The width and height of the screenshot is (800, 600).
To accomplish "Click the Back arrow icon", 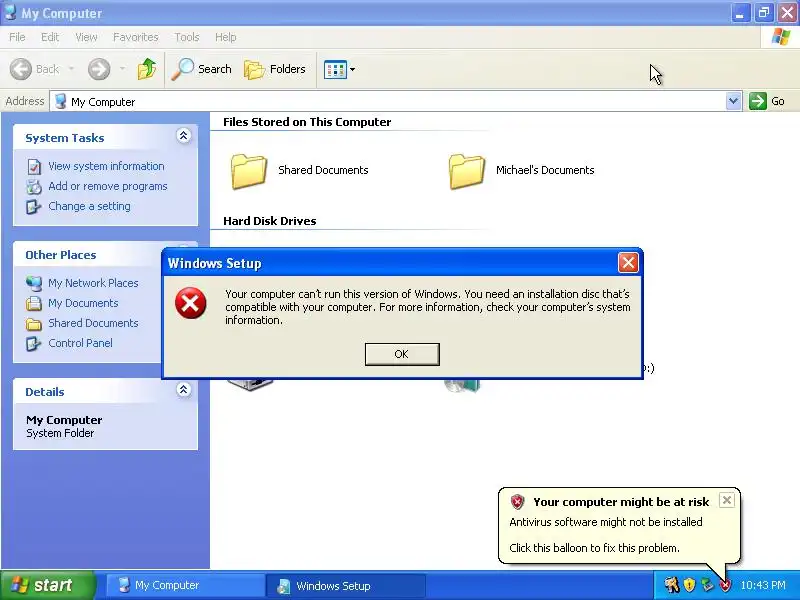I will point(21,69).
